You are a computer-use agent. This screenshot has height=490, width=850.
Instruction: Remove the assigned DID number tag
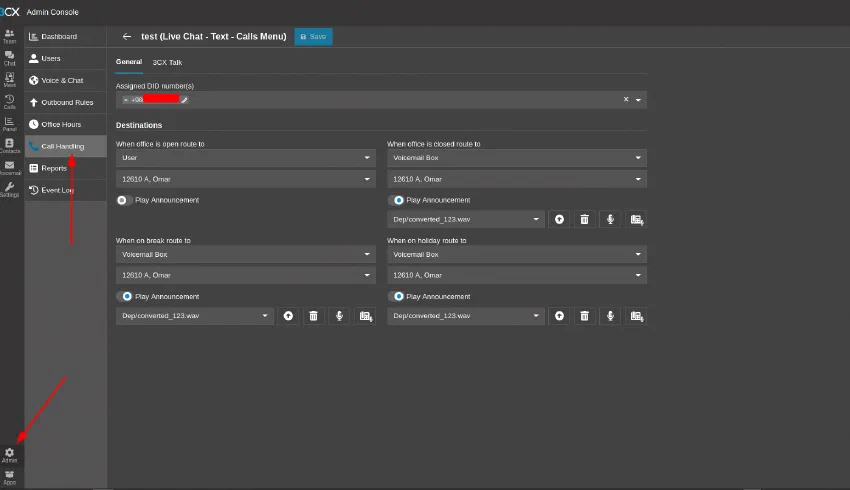click(x=126, y=100)
